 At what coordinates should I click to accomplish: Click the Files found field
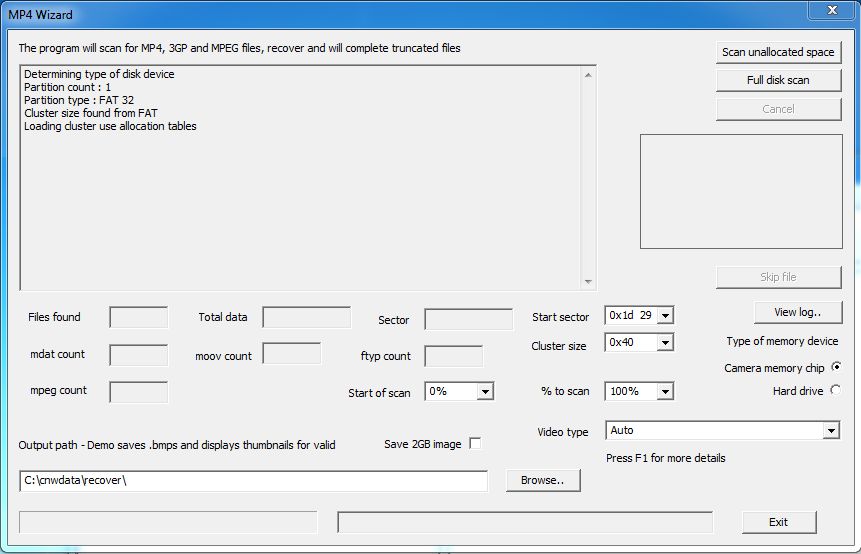pos(138,318)
